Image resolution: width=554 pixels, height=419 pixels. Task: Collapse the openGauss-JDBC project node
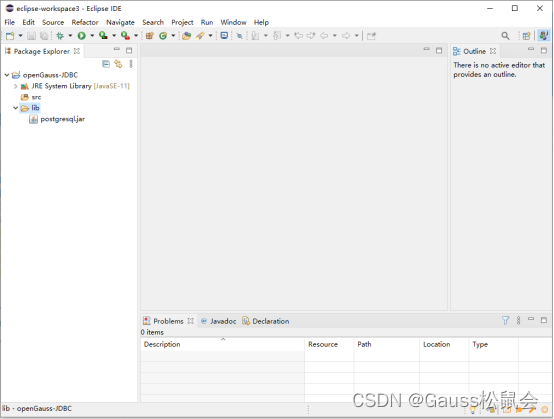coord(7,75)
